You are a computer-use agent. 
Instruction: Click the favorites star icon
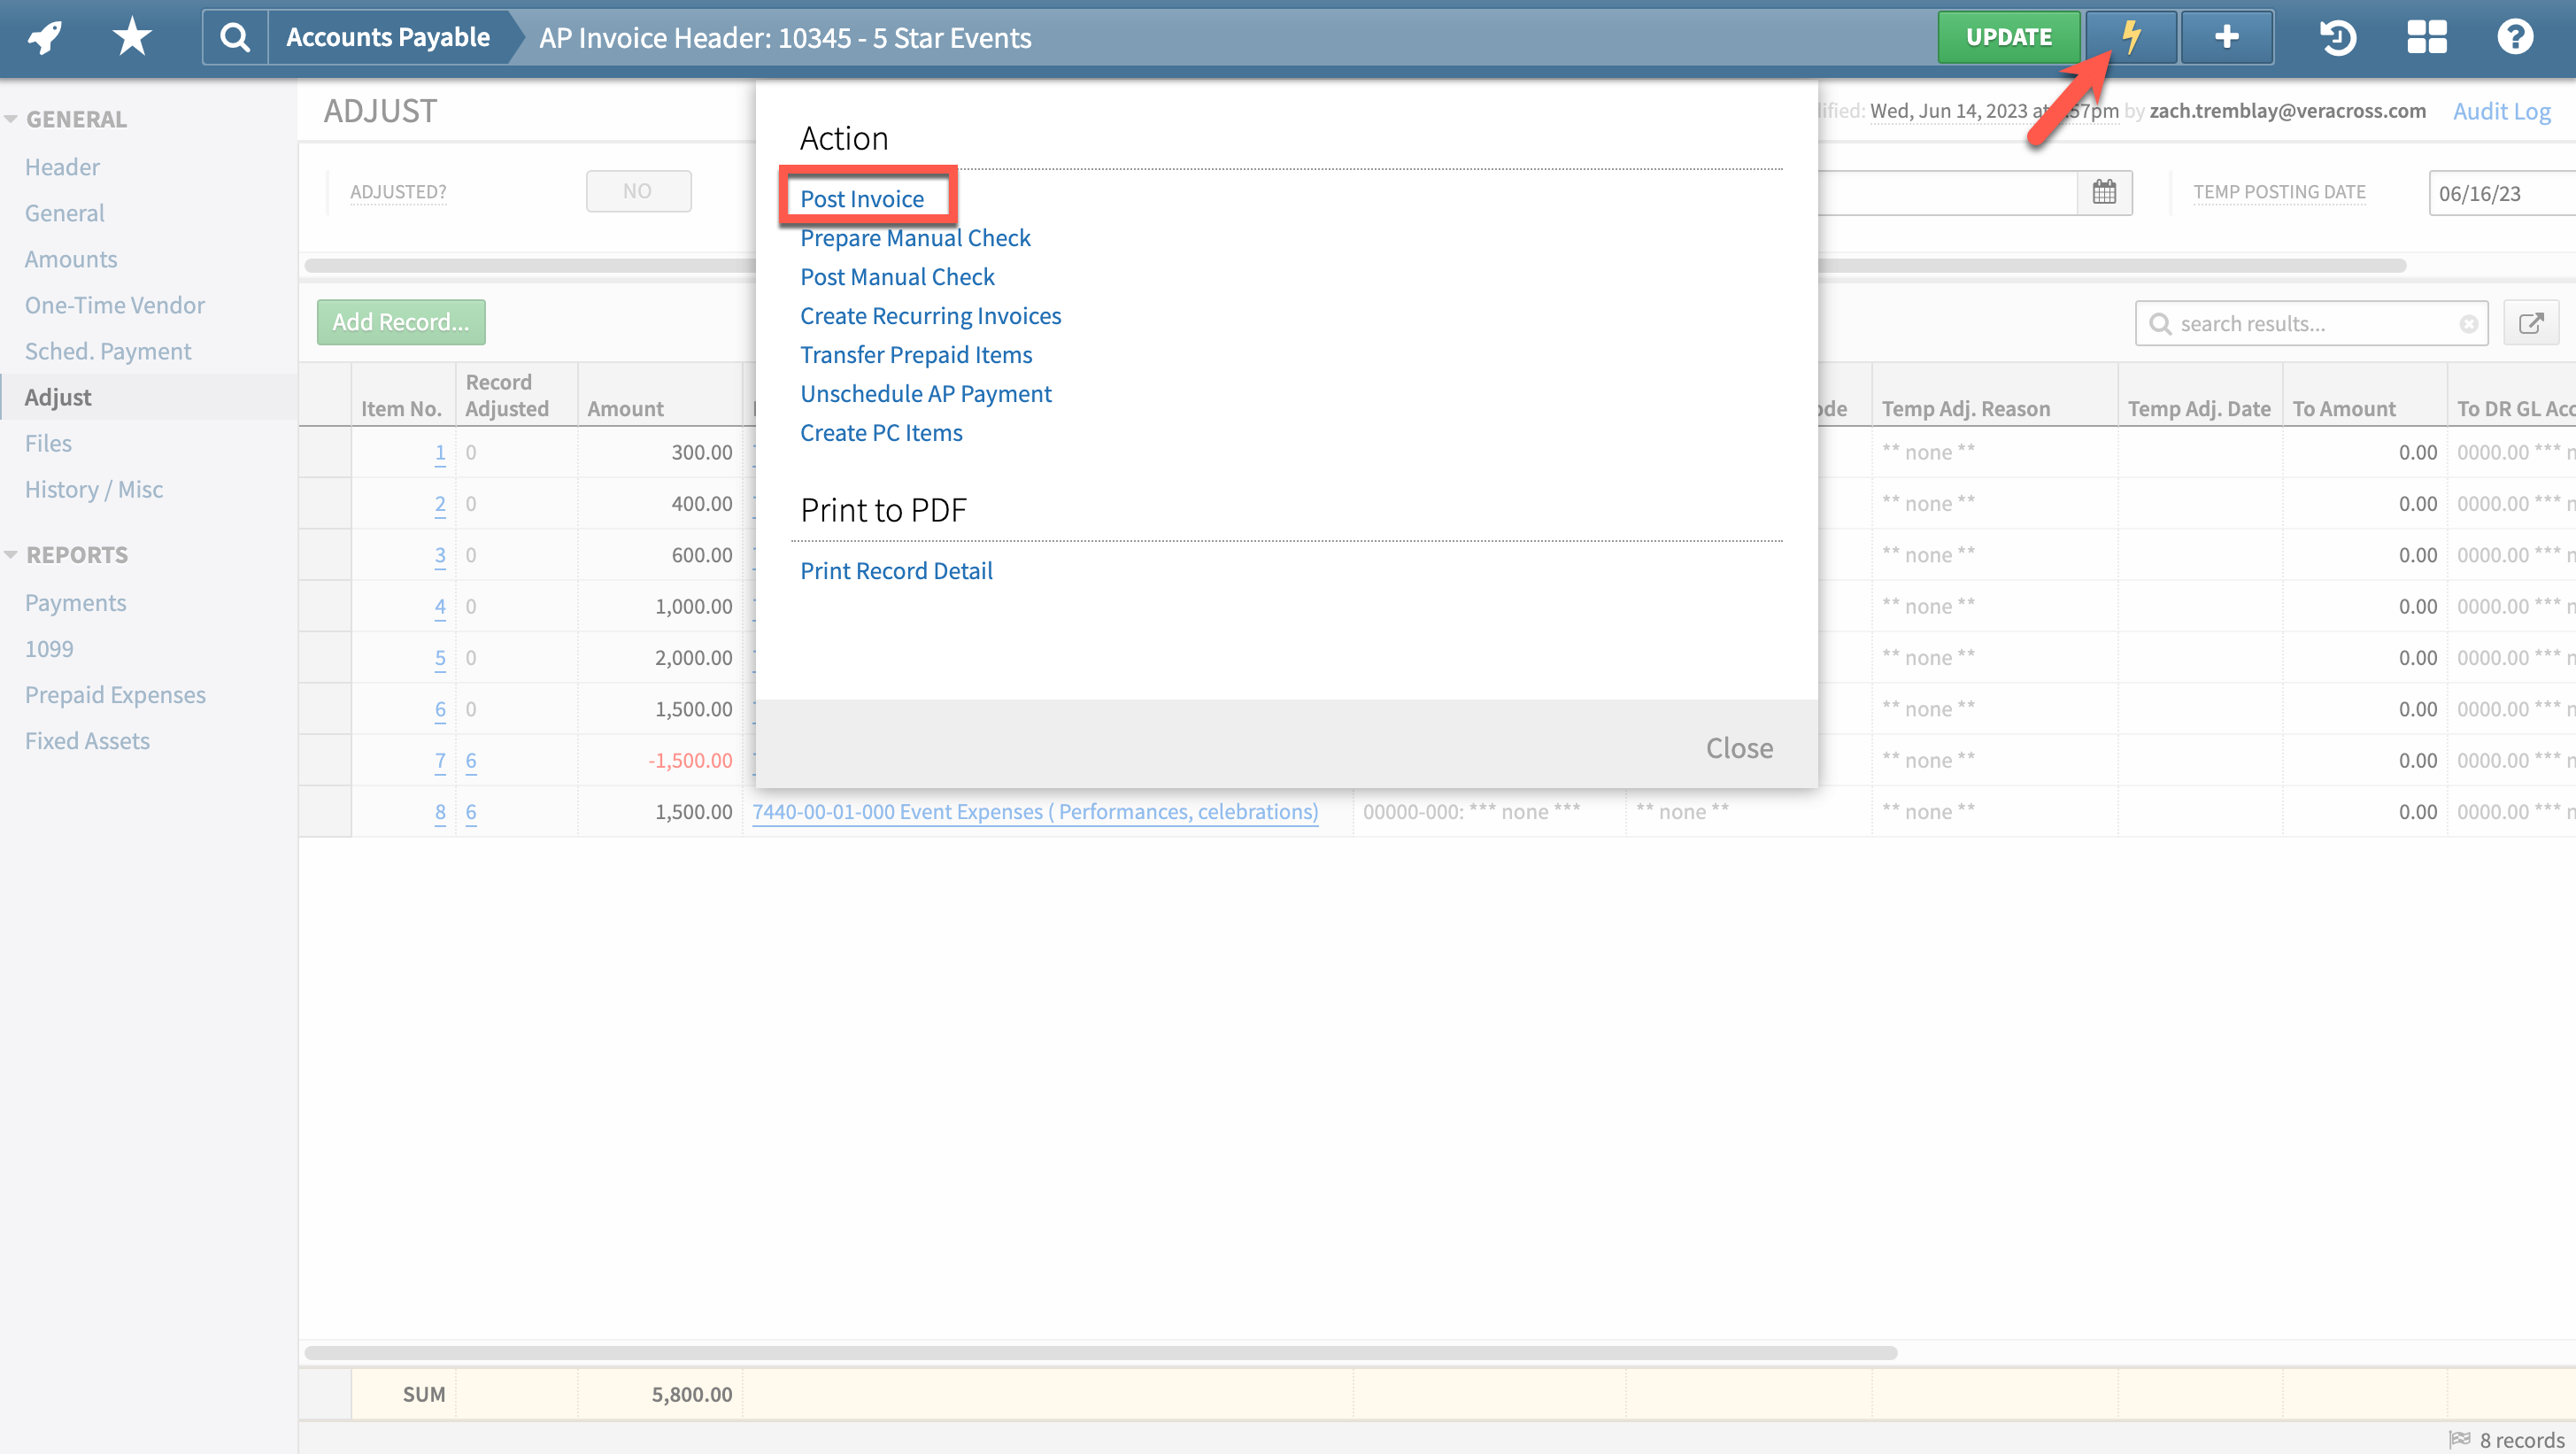pos(130,35)
